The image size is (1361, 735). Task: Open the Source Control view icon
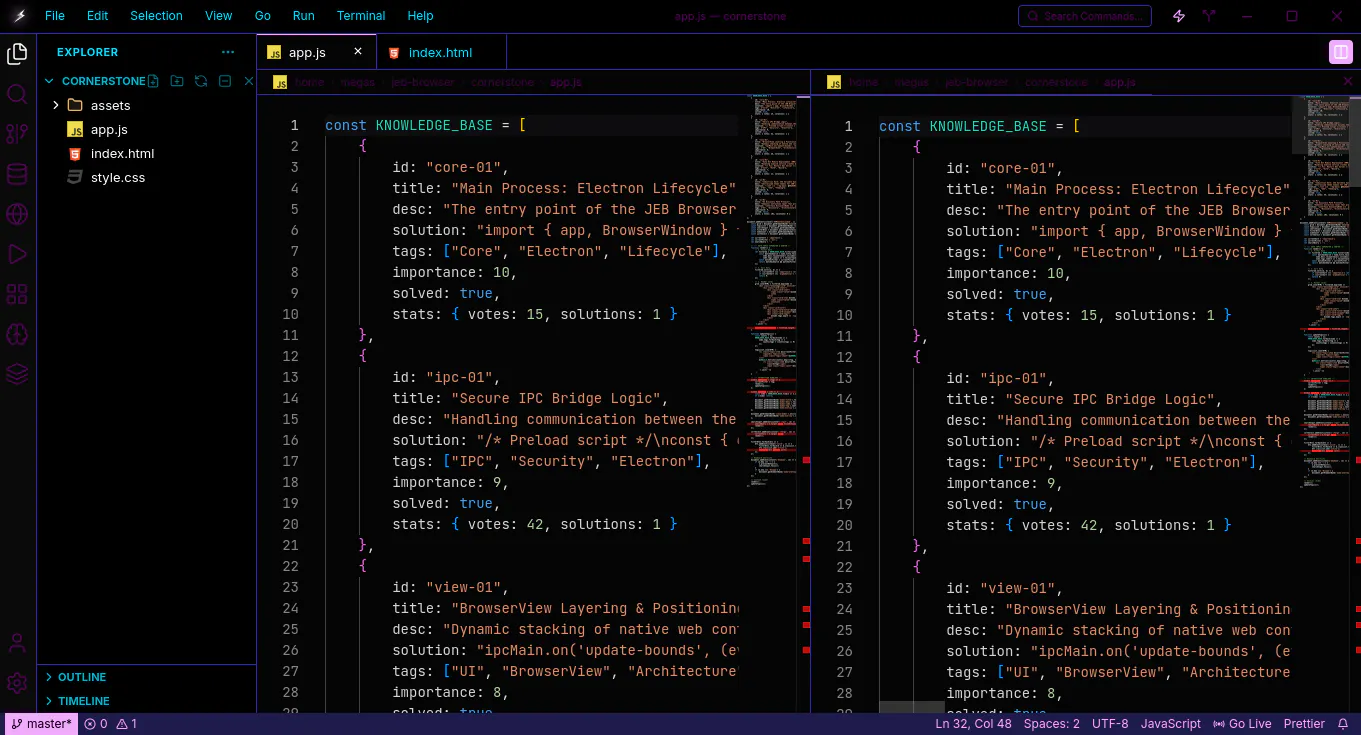(17, 134)
